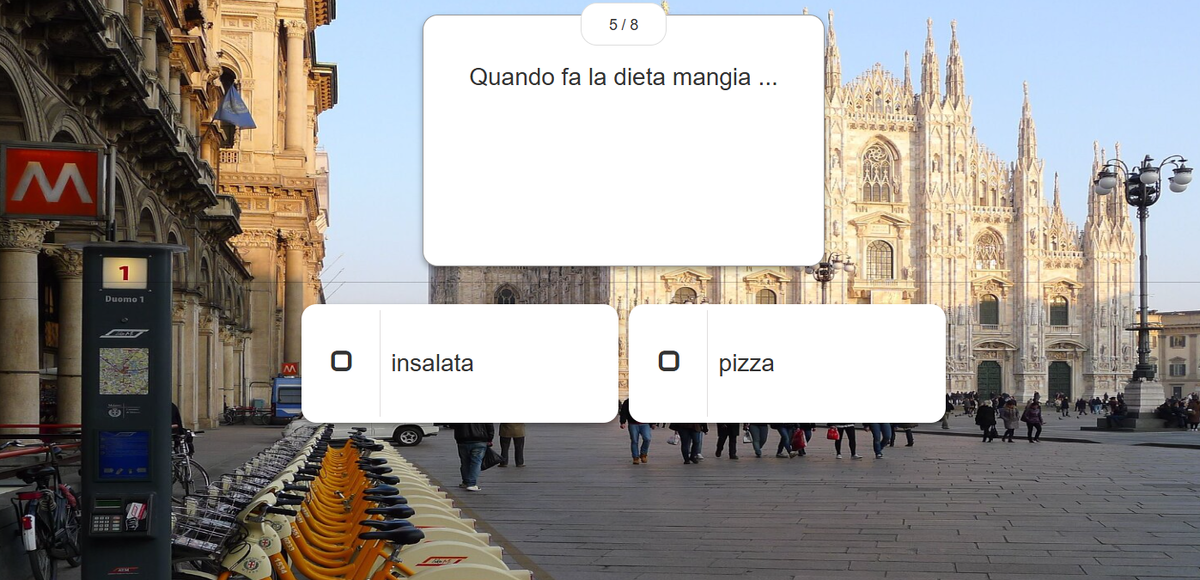
Task: Click the ornate street lamp top
Action: [1143, 180]
